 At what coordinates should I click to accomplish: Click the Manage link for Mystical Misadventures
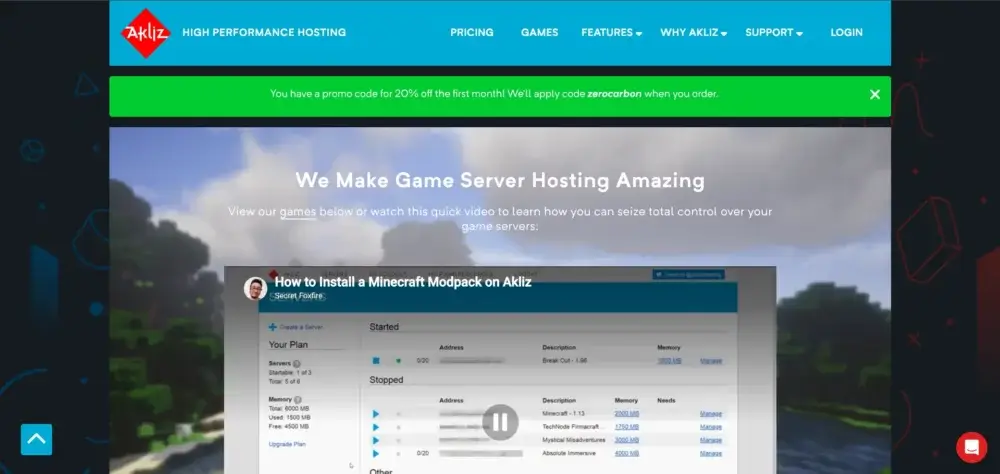tap(711, 440)
